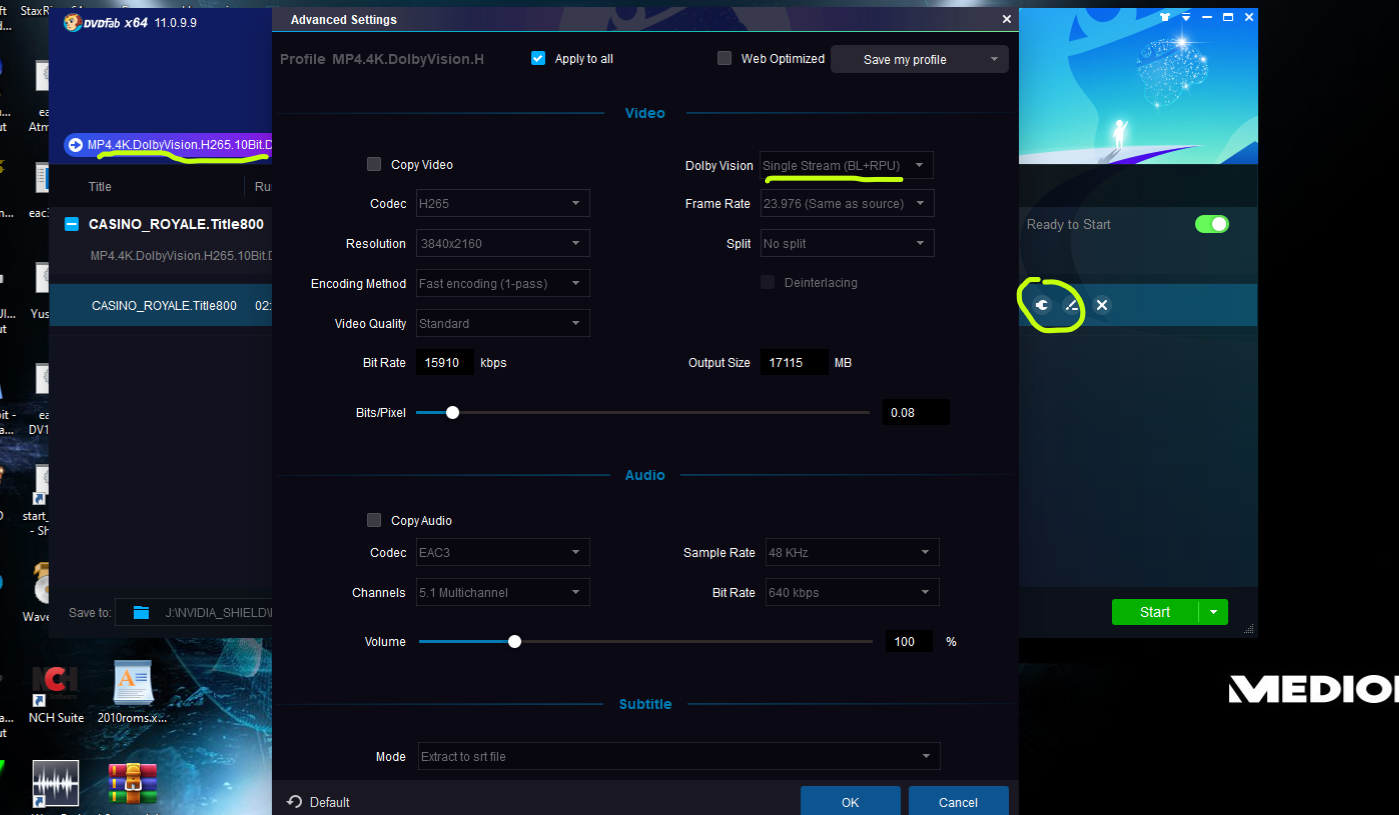Viewport: 1399px width, 815px height.
Task: Remove the title with the X icon
Action: tap(1102, 305)
